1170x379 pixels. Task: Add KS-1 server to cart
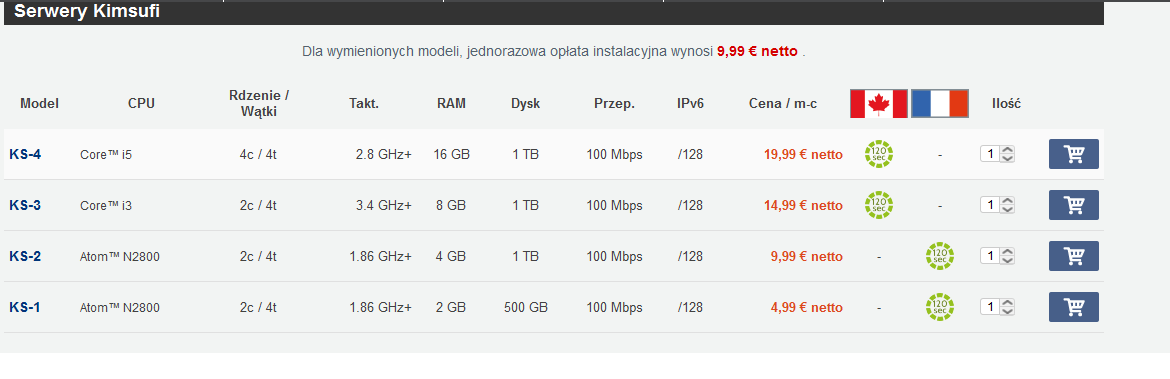click(1073, 307)
